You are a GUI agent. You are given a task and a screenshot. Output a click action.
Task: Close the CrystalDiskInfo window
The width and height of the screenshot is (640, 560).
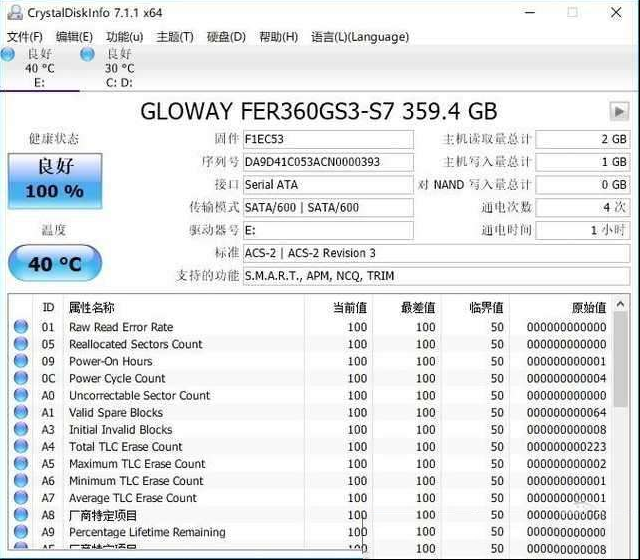tap(616, 13)
